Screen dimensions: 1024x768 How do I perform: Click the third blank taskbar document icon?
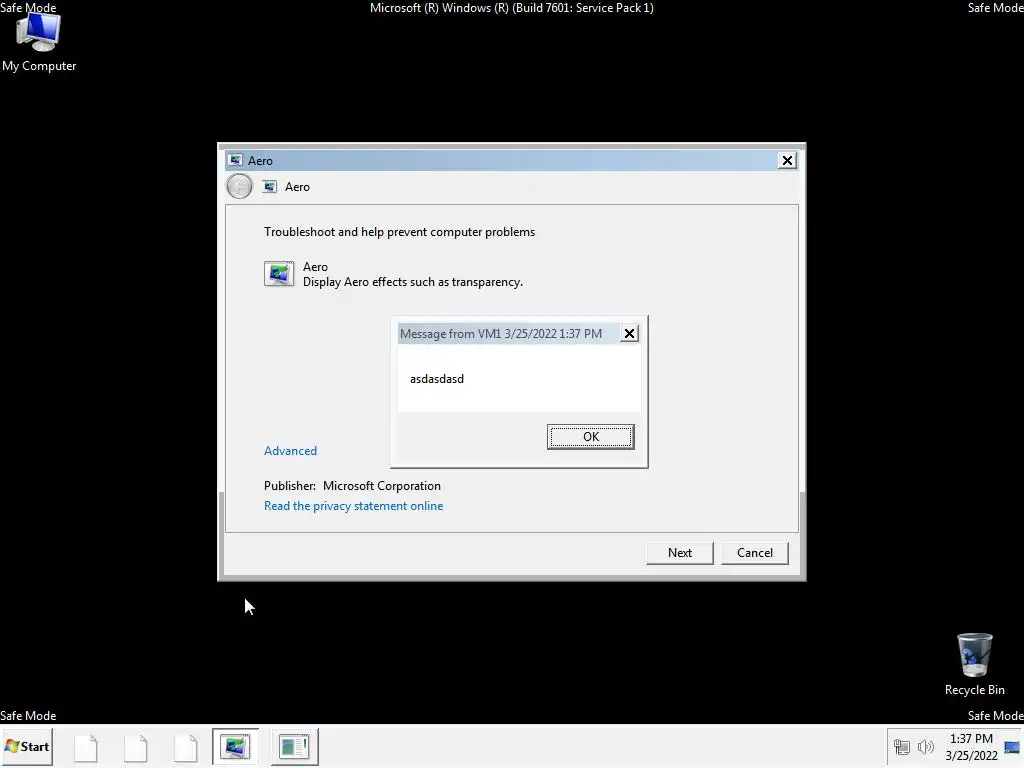click(186, 747)
